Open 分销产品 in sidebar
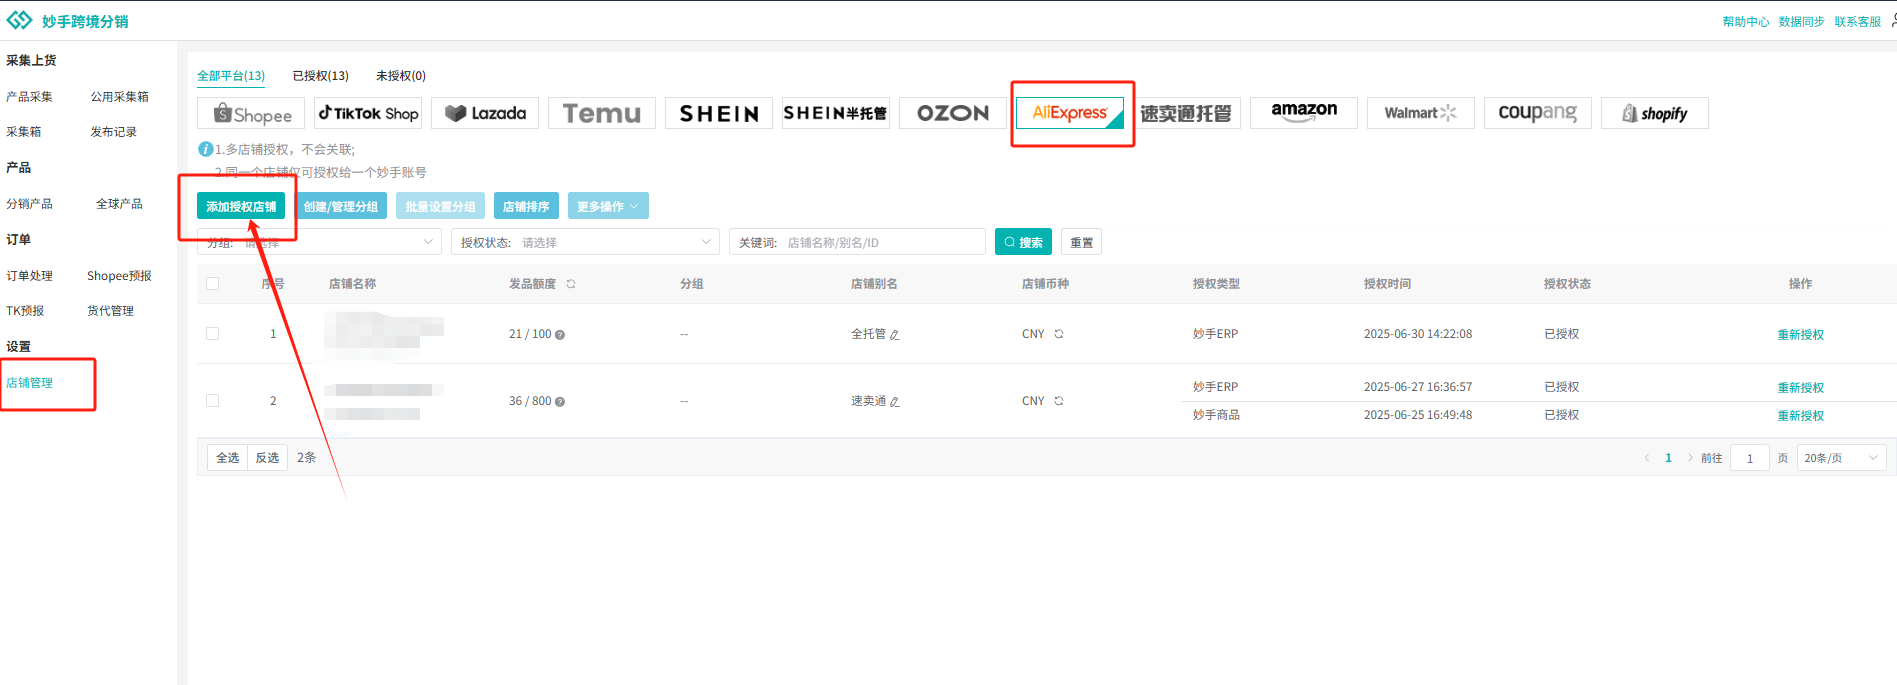This screenshot has height=685, width=1897. point(30,204)
